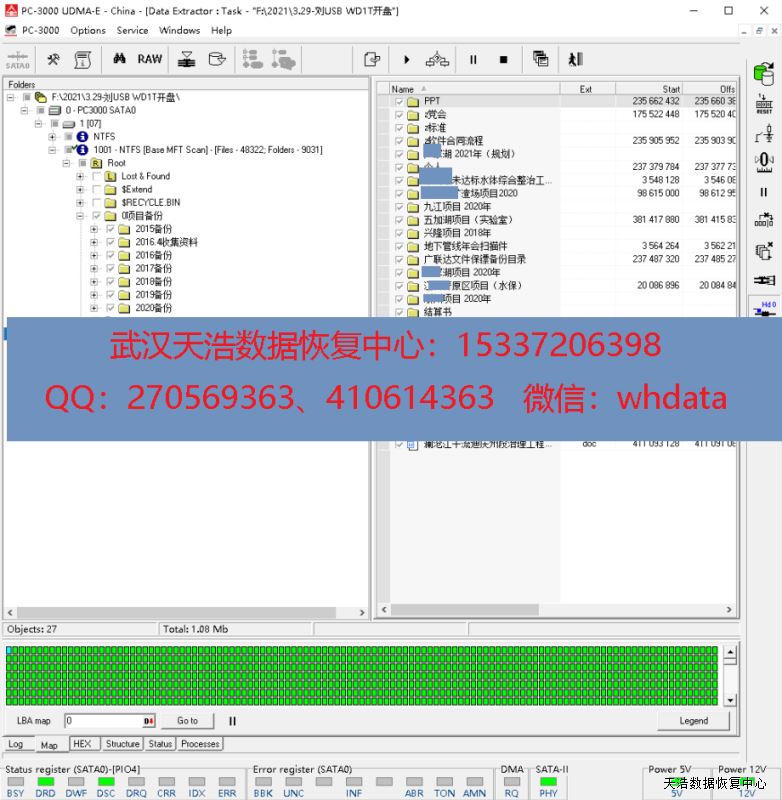
Task: Click the Legend button
Action: click(693, 720)
